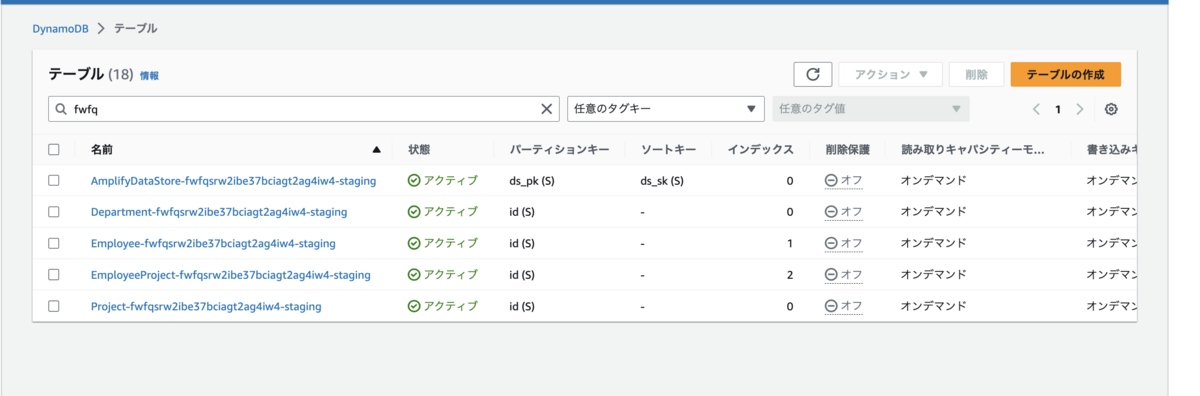Click テーブルの作成 button
Screen dimensions: 1200x396
tap(1065, 74)
